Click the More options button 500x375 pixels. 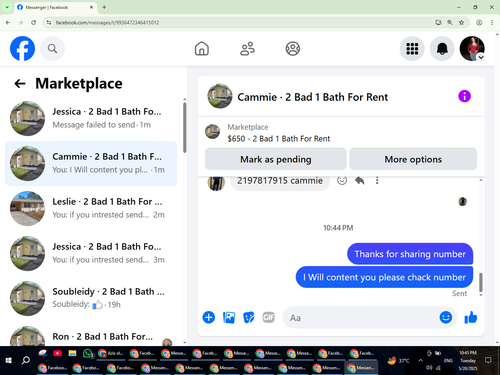coord(413,159)
